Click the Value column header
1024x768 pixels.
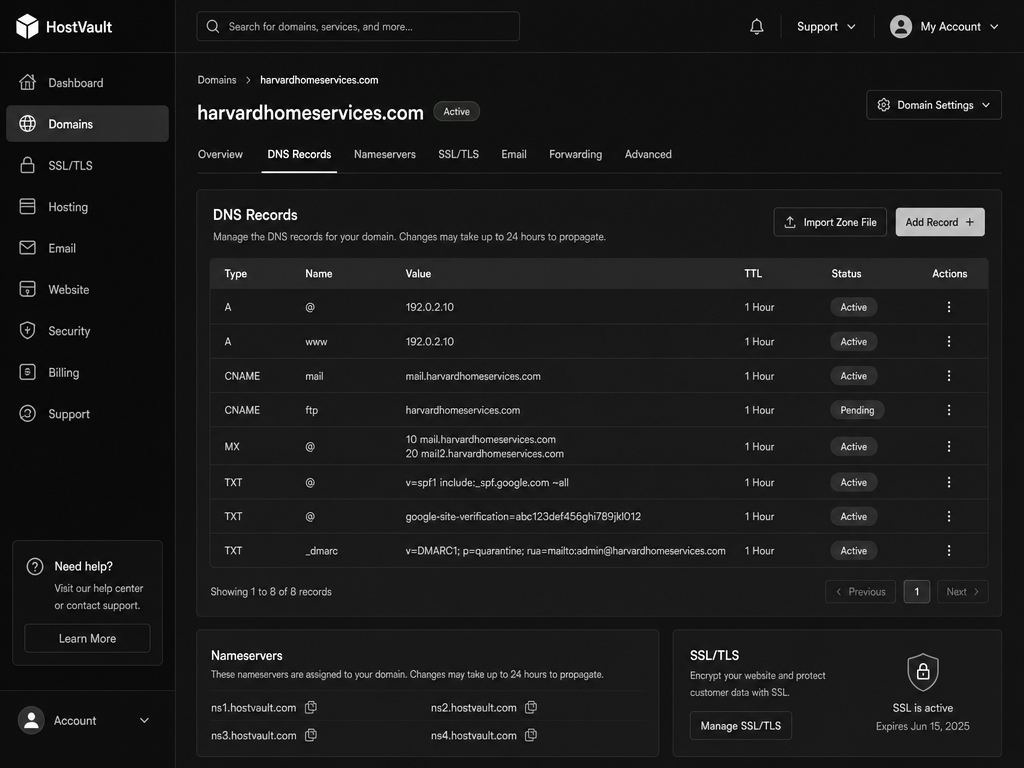[x=418, y=274]
